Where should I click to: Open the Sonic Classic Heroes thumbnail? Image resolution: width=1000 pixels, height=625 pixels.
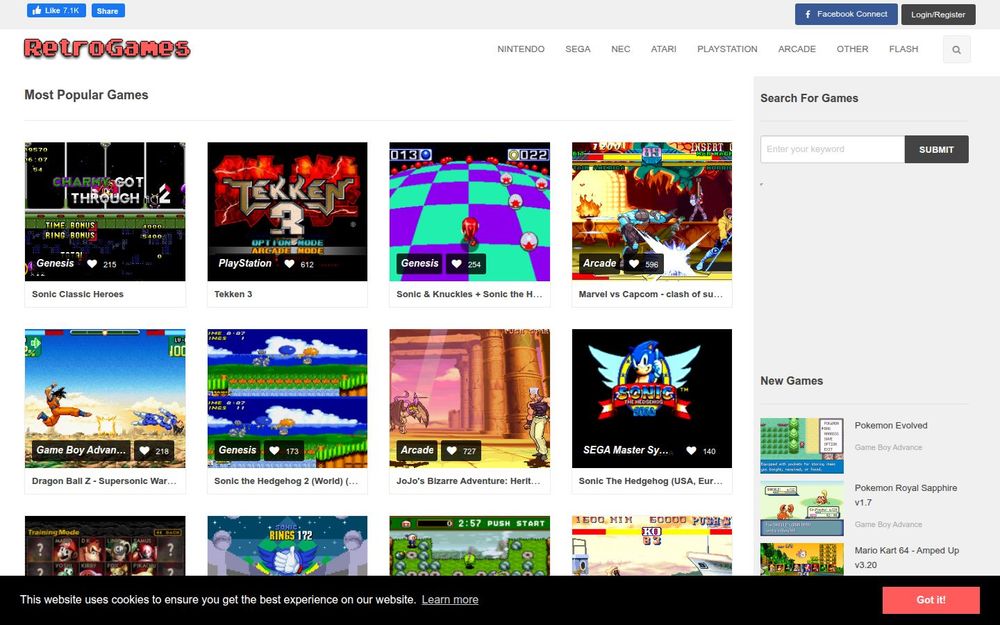tap(105, 211)
